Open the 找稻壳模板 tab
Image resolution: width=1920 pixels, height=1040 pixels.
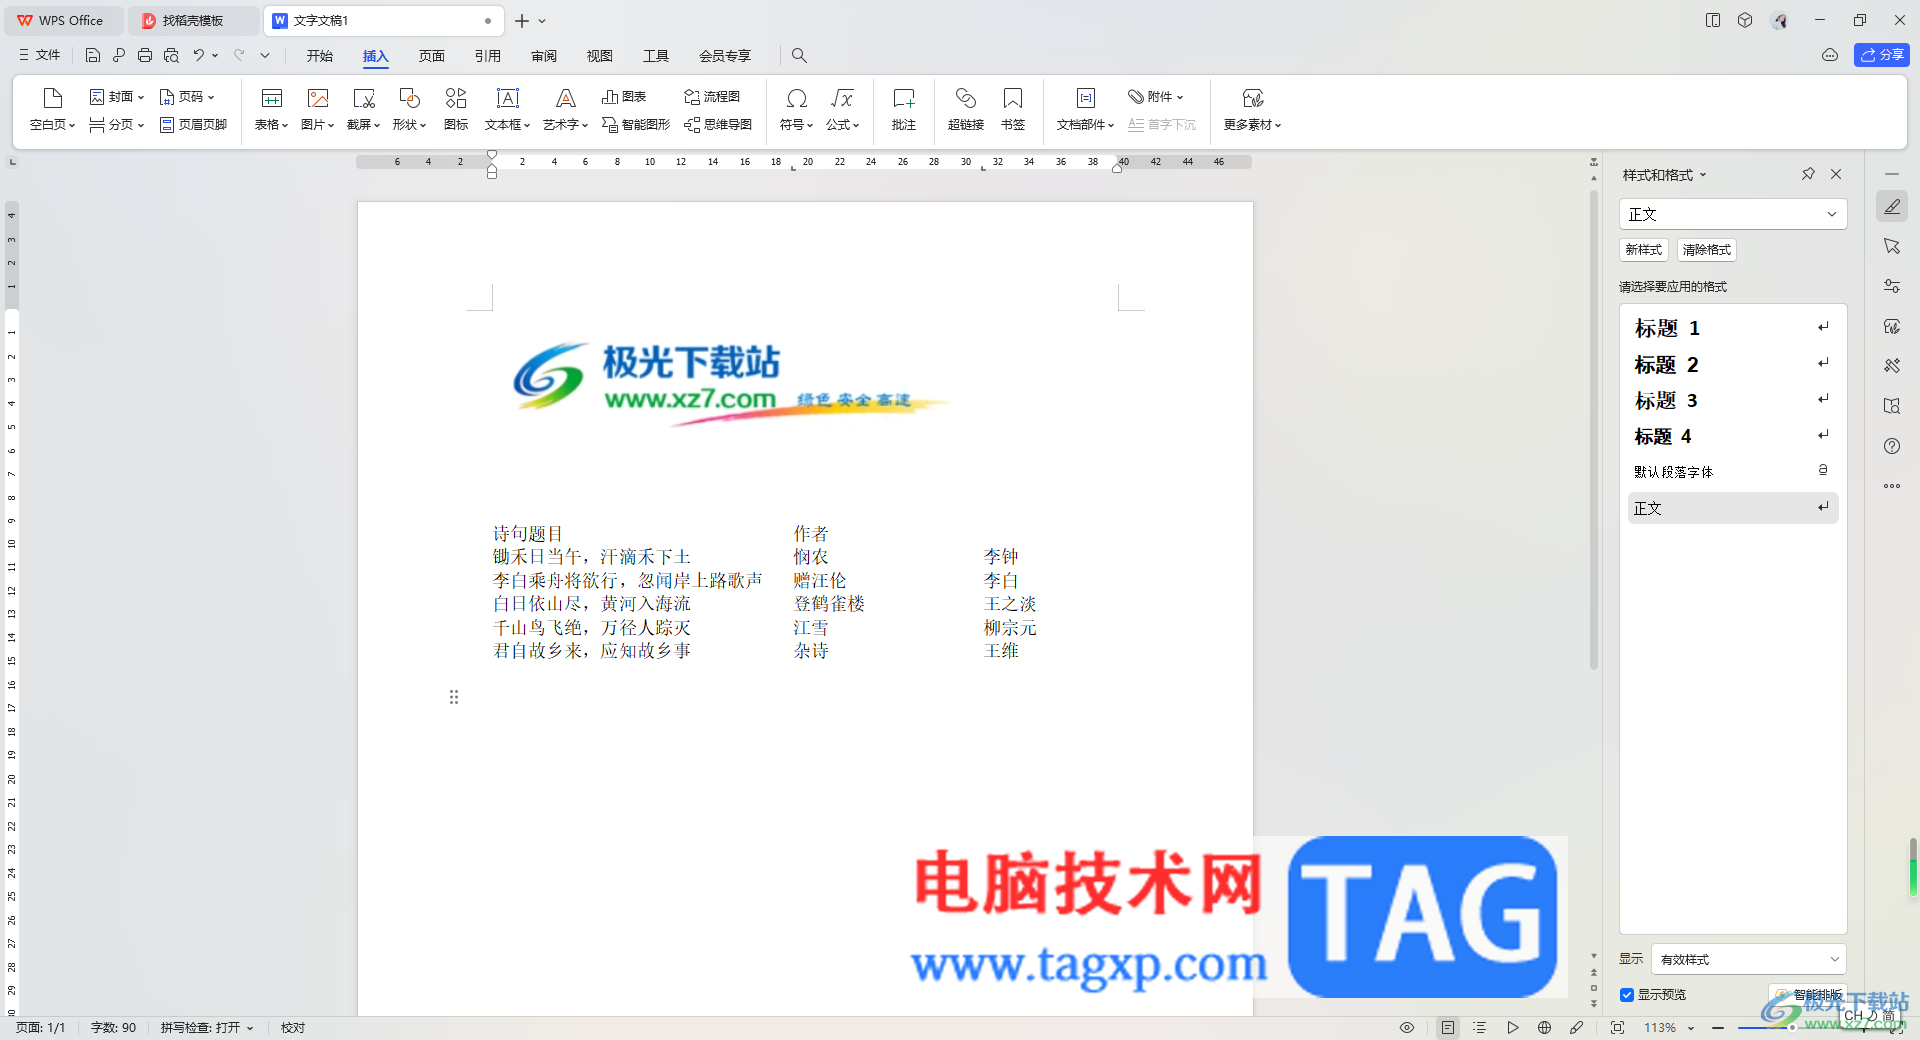193,20
